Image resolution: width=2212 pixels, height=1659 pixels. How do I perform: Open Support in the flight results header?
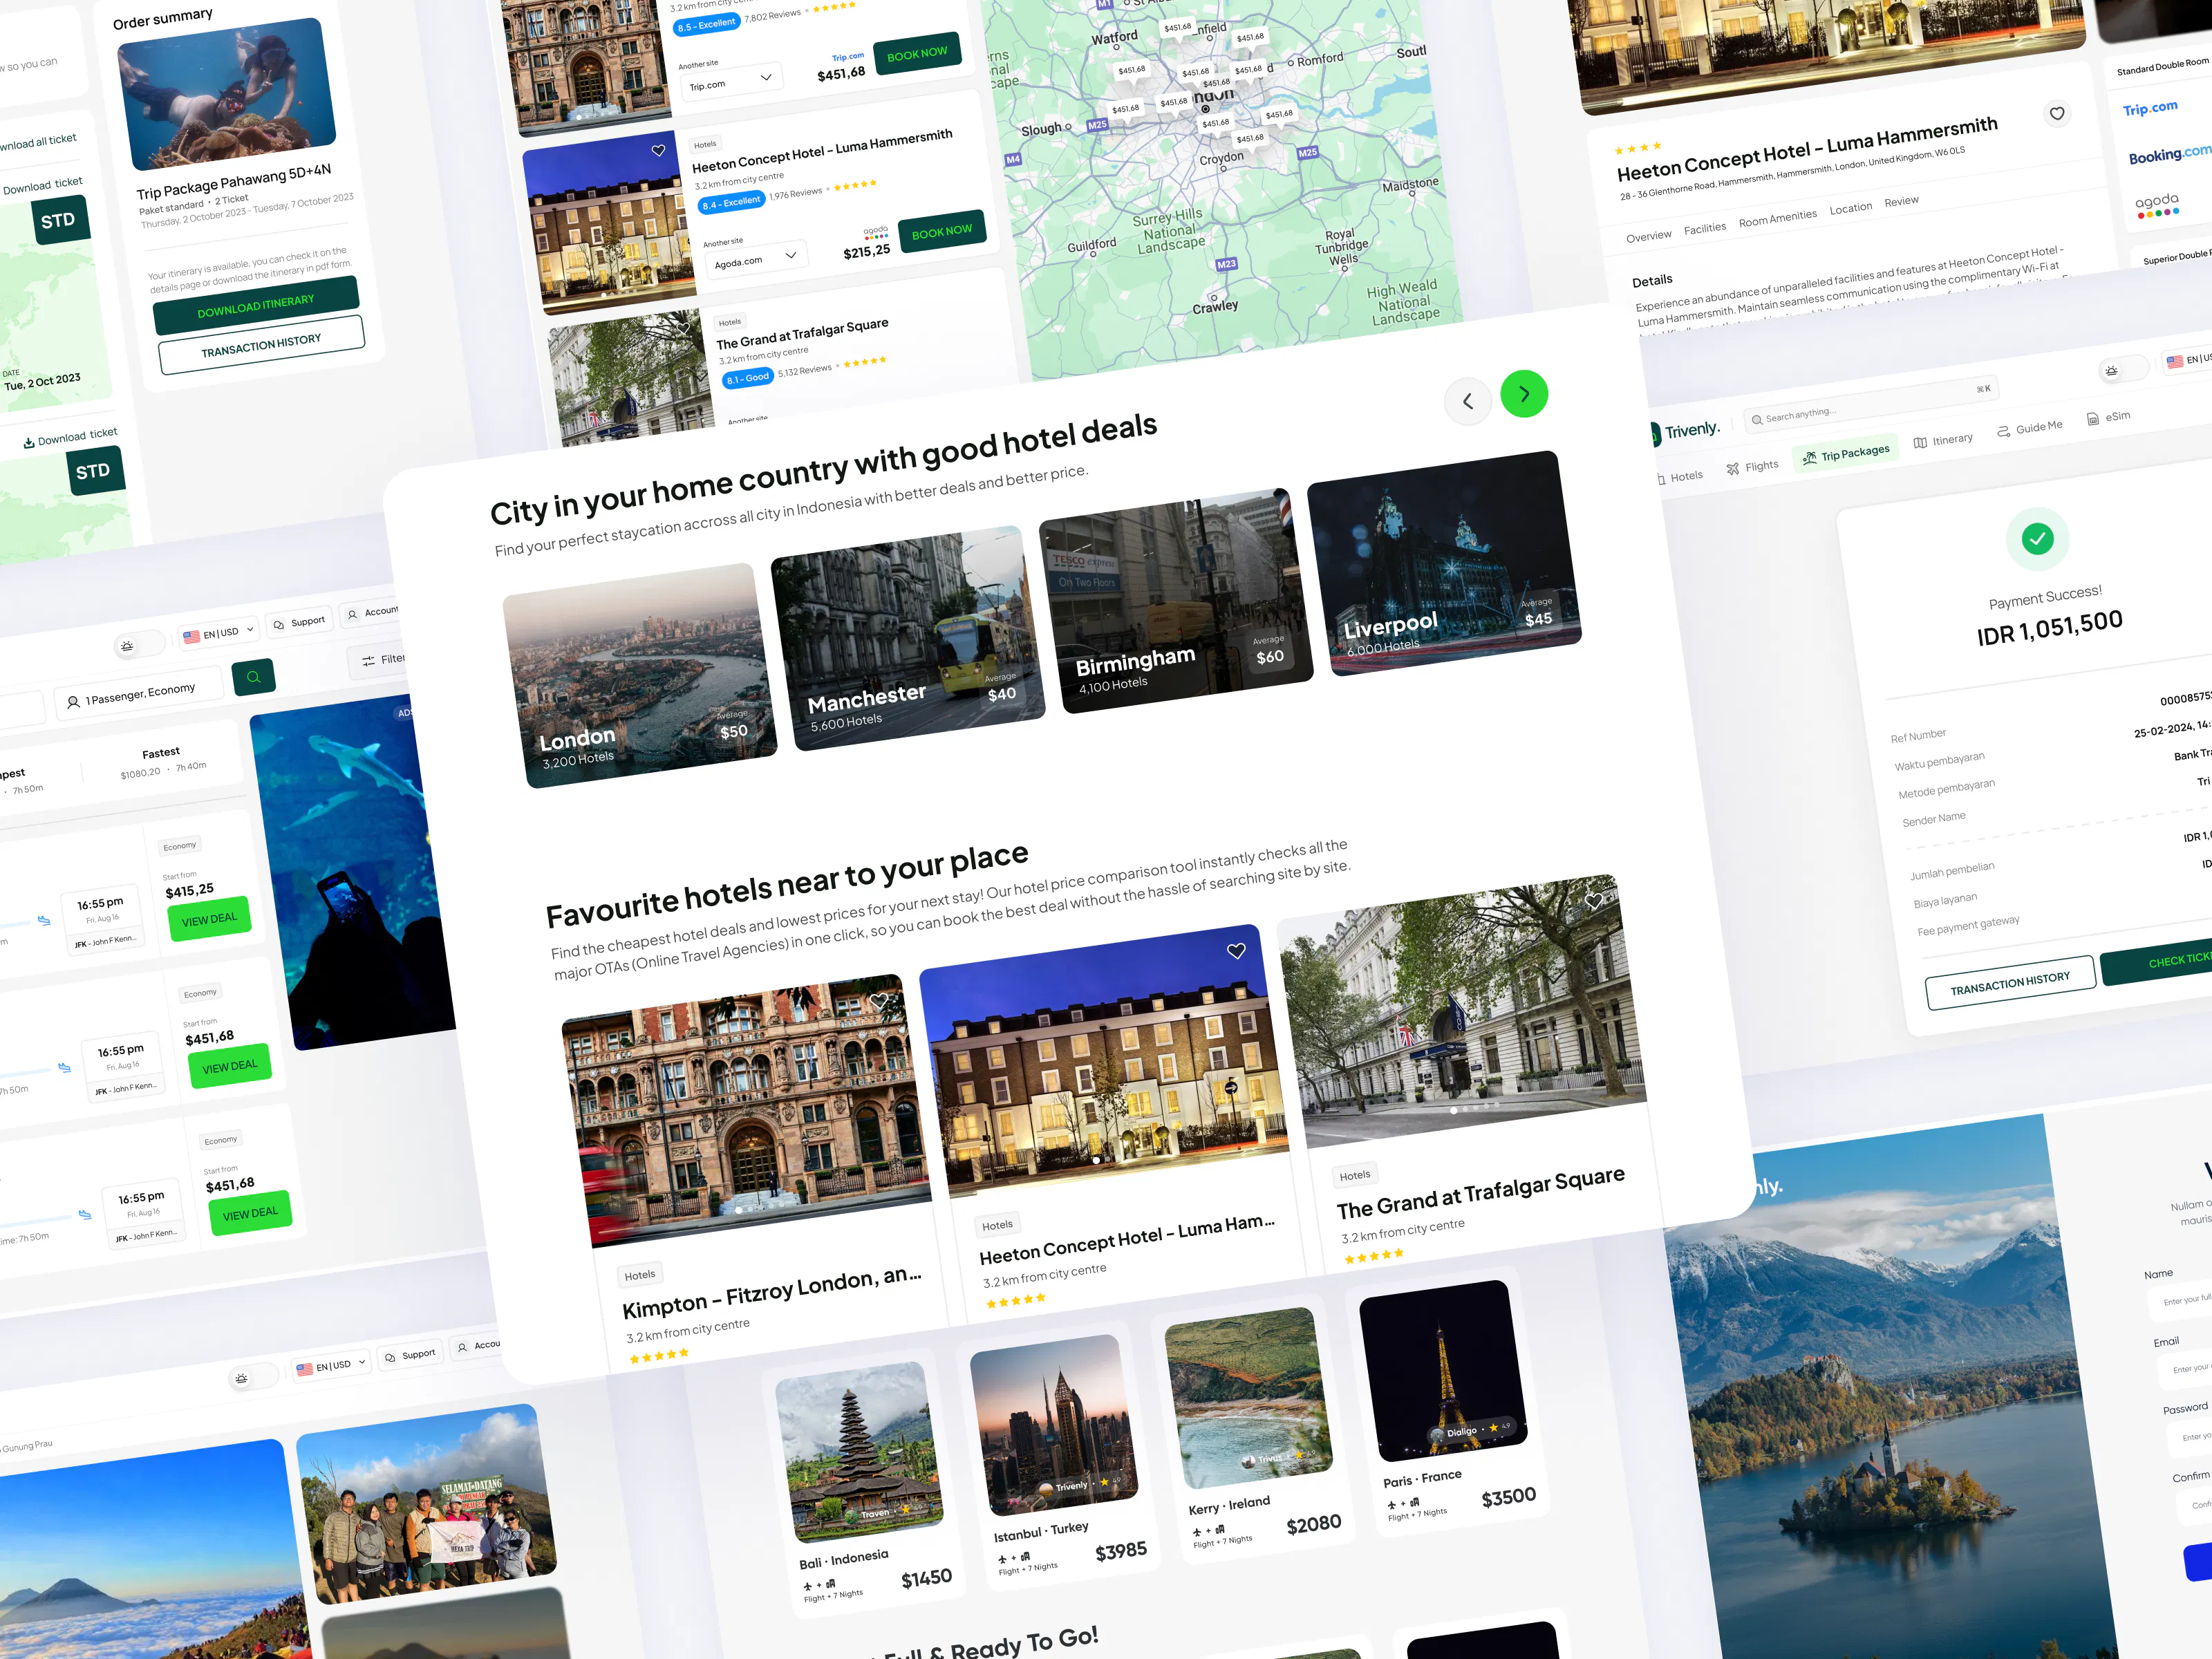pos(299,622)
